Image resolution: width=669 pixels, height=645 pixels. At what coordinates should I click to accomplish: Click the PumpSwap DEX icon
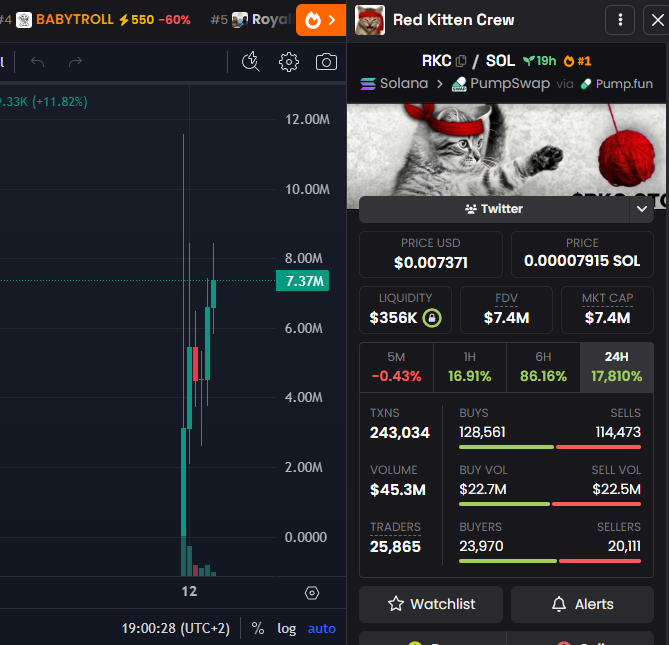tap(459, 84)
